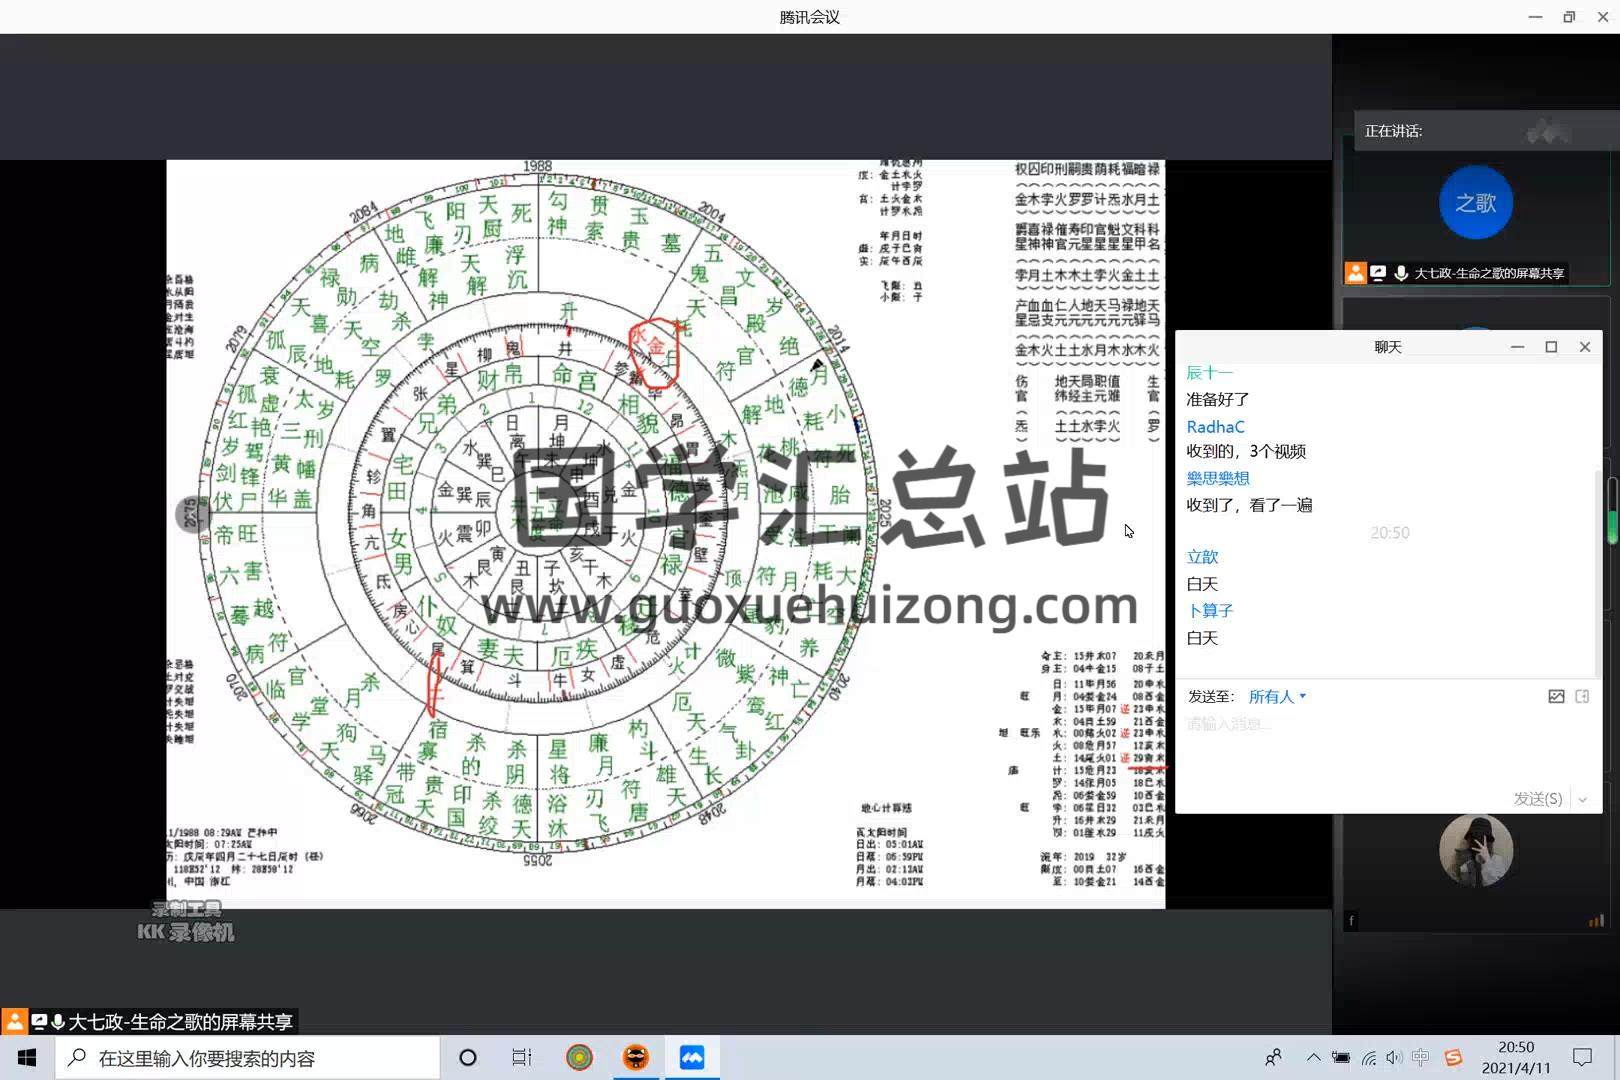Expand the hidden system tray icons chevron
The image size is (1620, 1080).
coord(1313,1057)
